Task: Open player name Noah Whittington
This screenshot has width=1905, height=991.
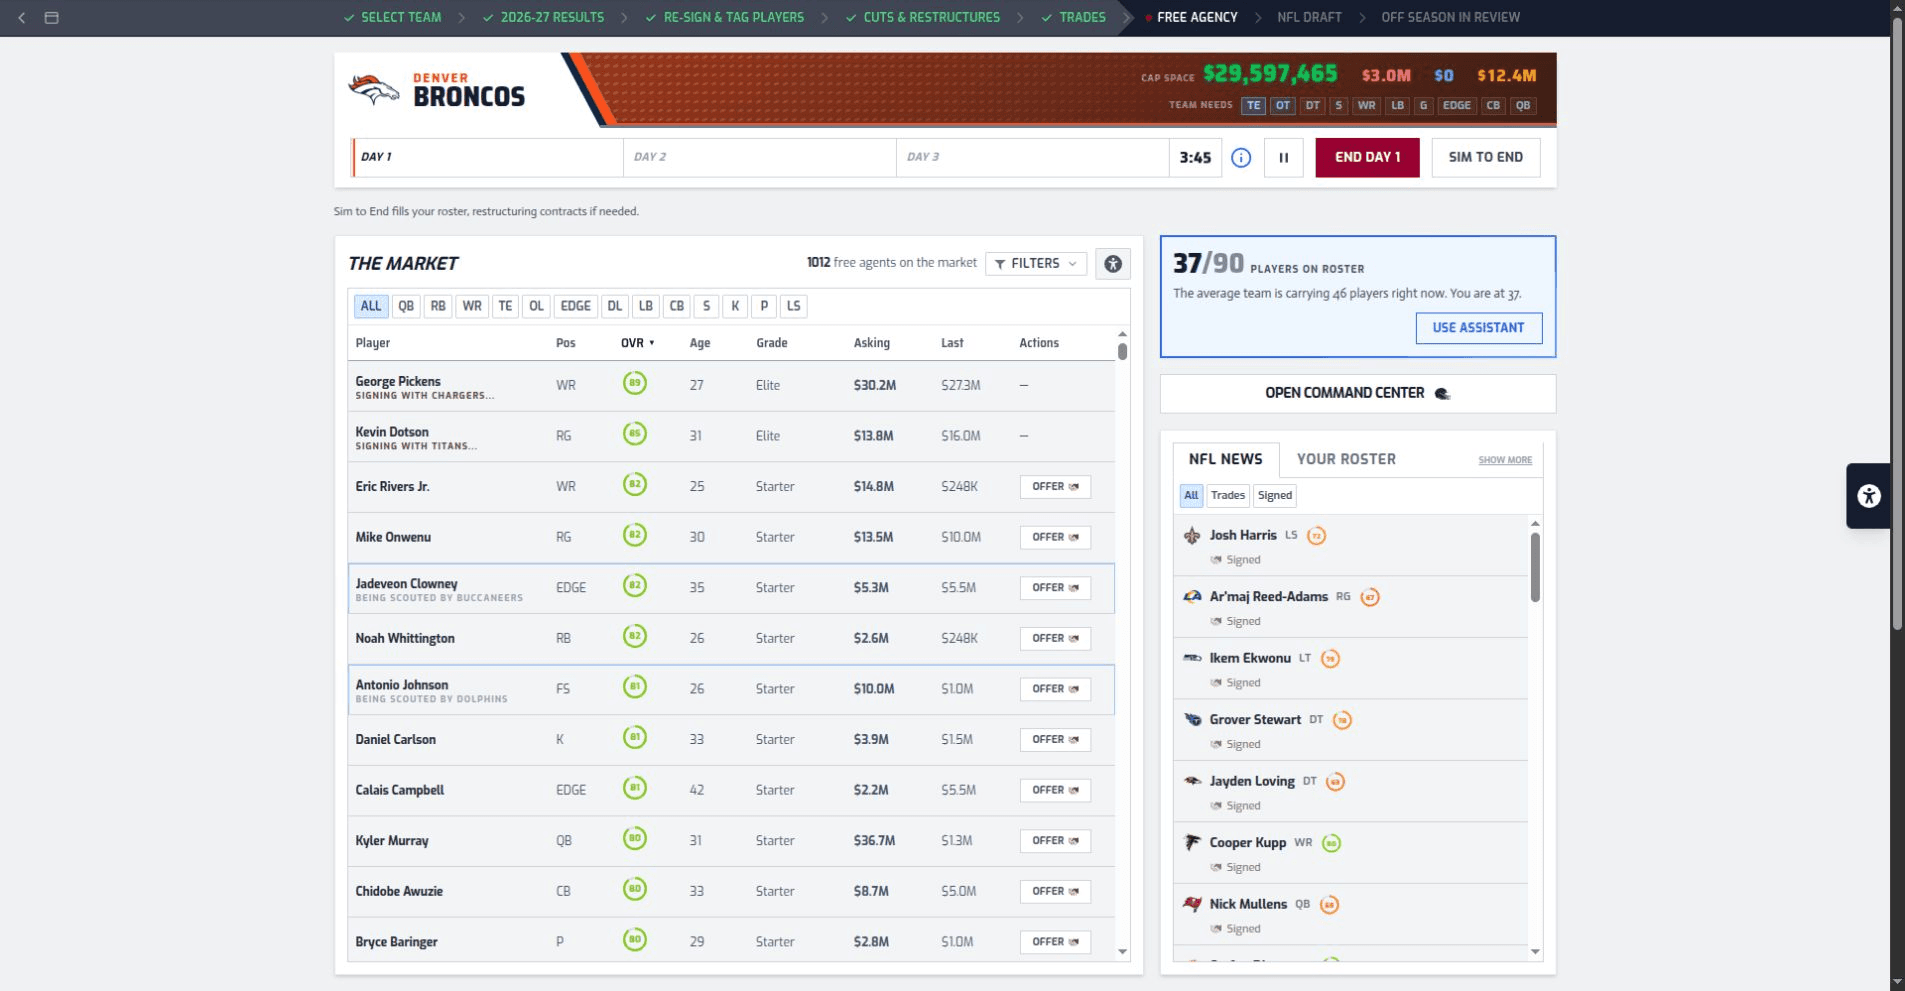Action: click(x=405, y=638)
